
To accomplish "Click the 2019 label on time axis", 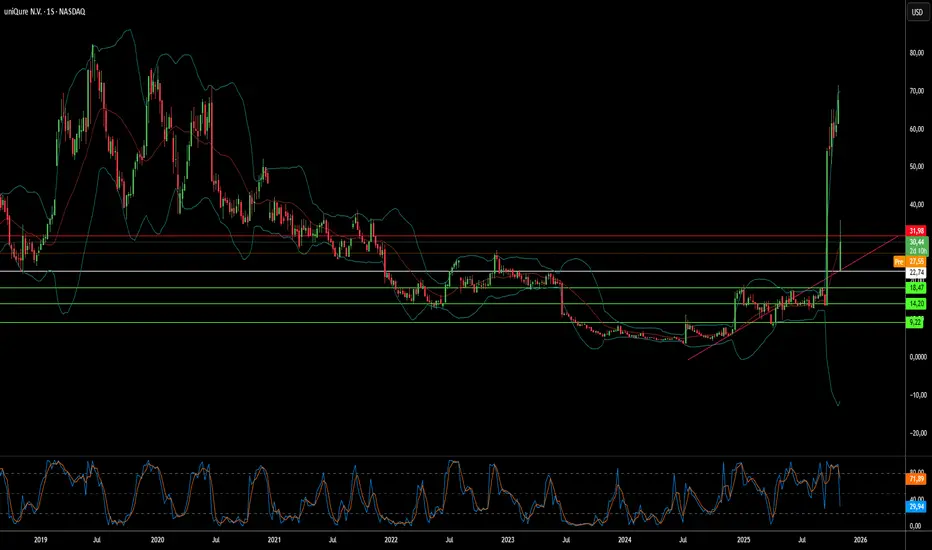I will [40, 540].
